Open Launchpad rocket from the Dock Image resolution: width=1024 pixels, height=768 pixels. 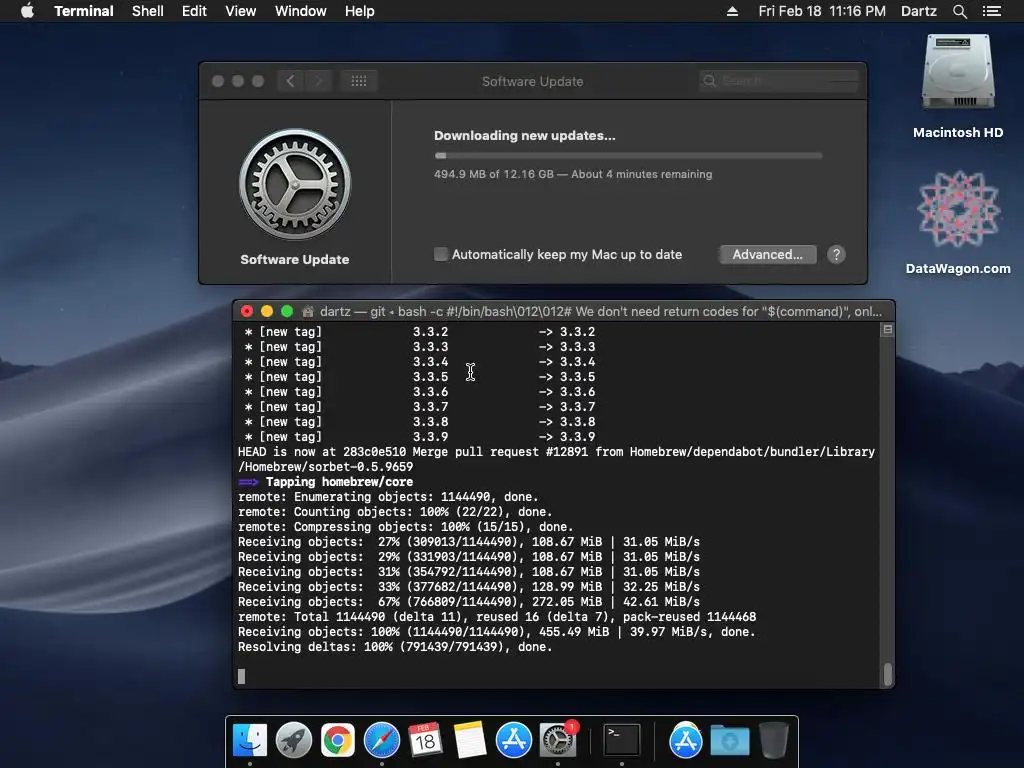coord(293,741)
